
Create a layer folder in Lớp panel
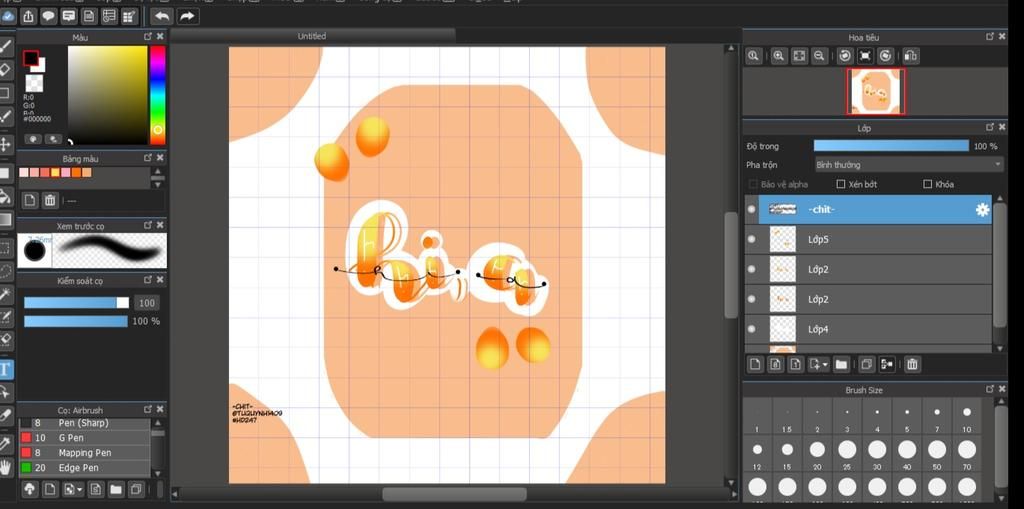(841, 364)
